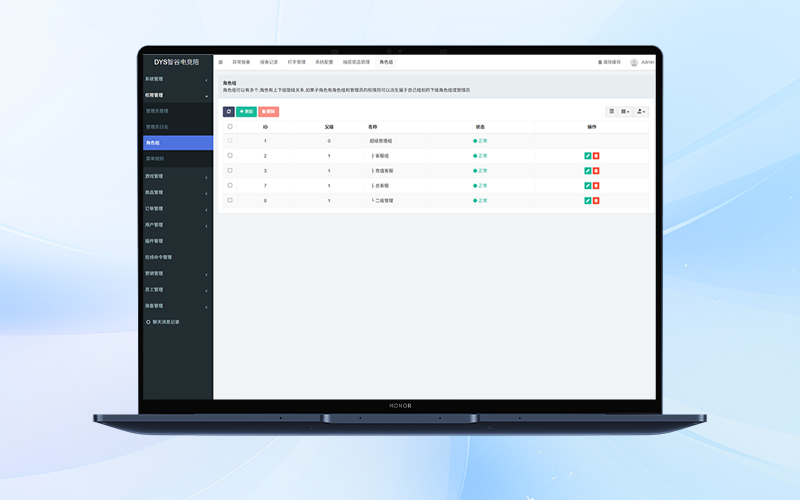Check the checkbox for row ID 8
800x500 pixels.
[x=230, y=201]
